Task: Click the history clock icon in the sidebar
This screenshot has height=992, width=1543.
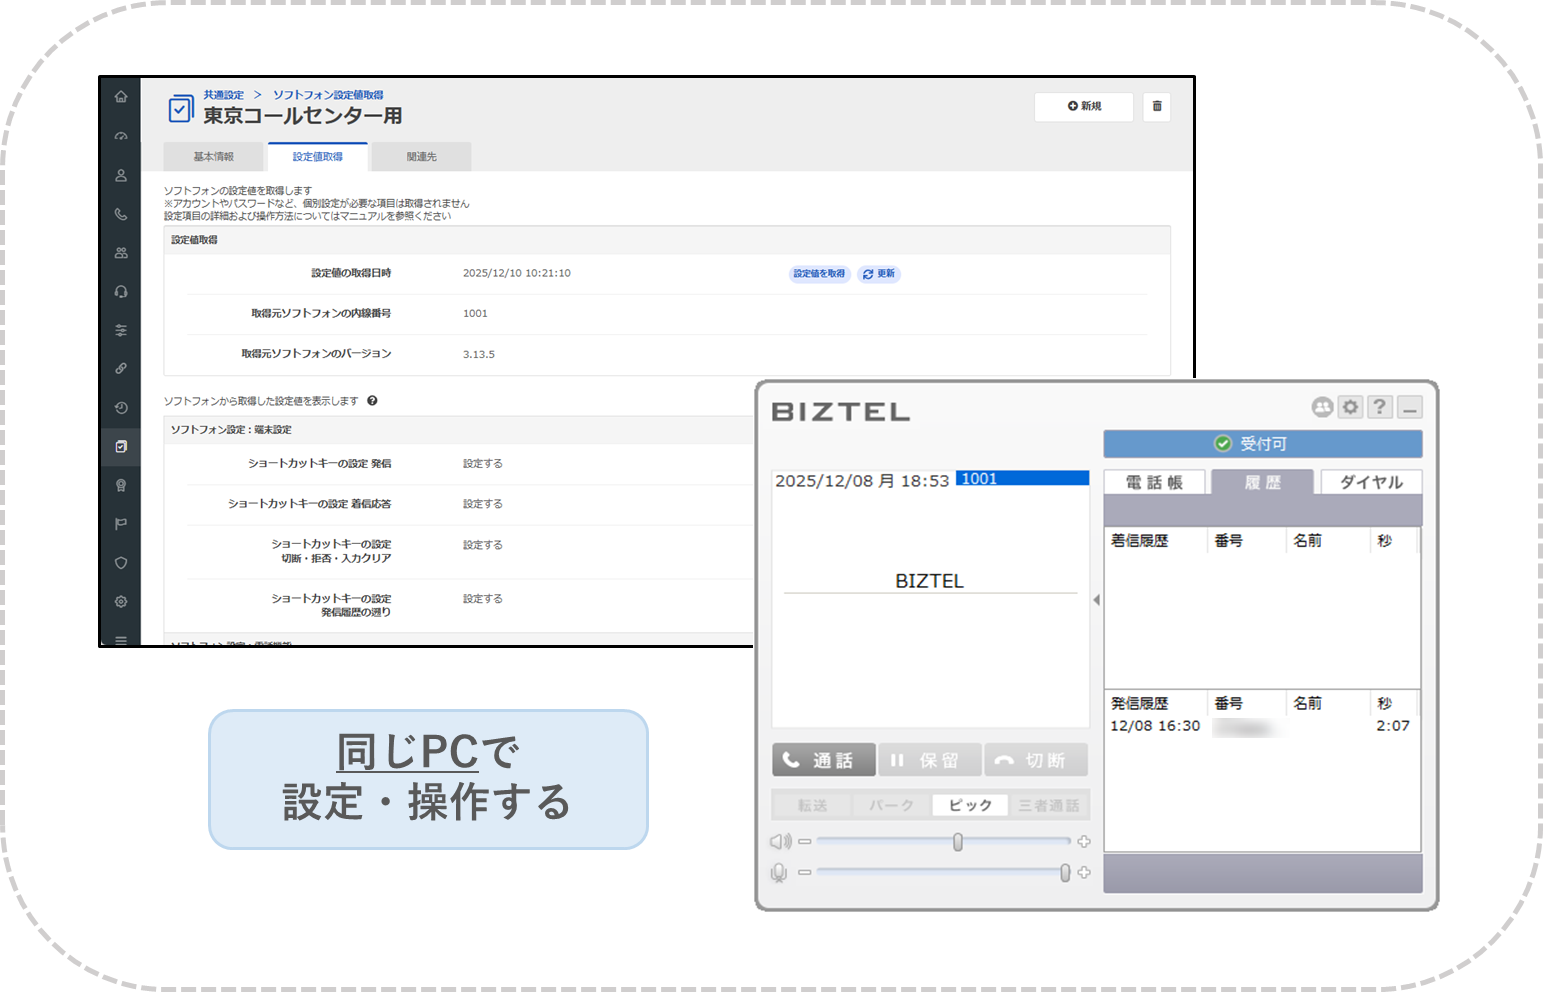Action: (121, 408)
